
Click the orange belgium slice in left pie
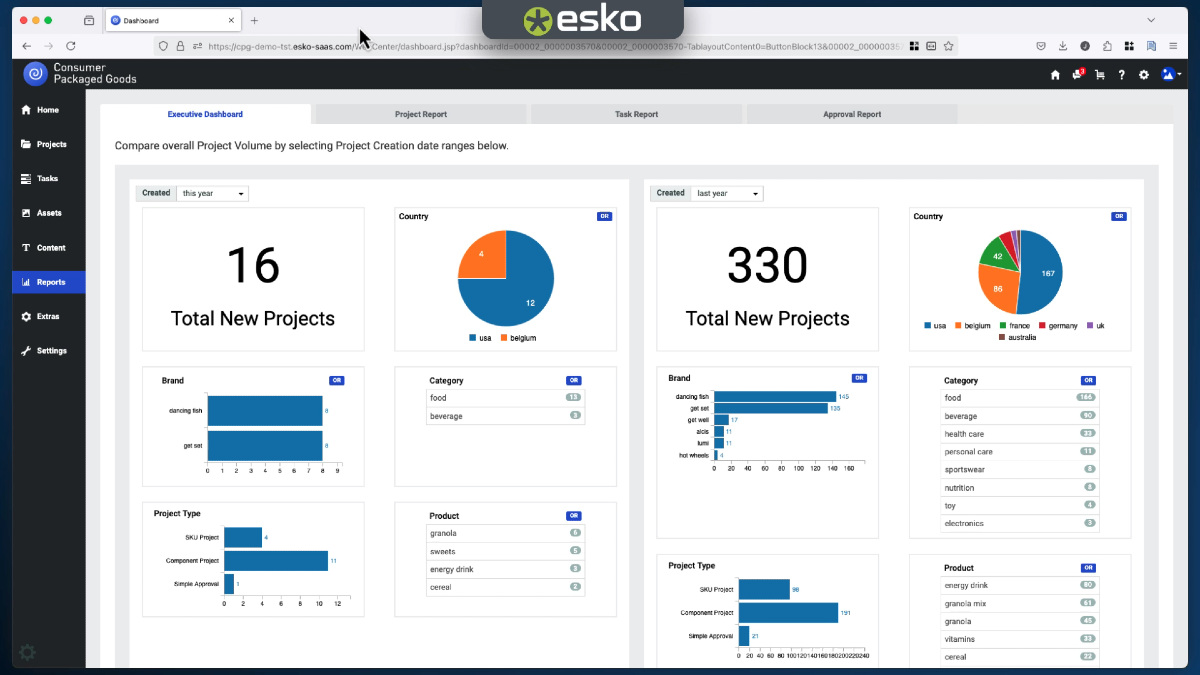point(484,257)
